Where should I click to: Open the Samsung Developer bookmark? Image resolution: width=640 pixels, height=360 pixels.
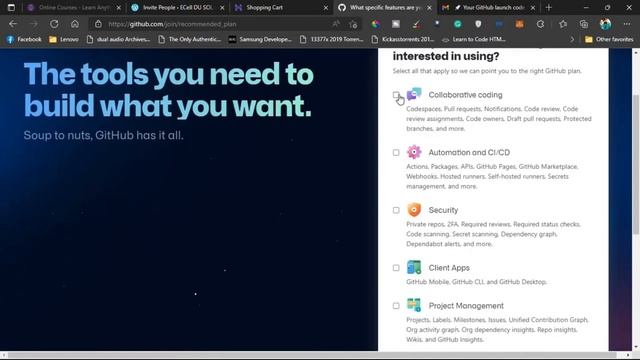click(260, 40)
